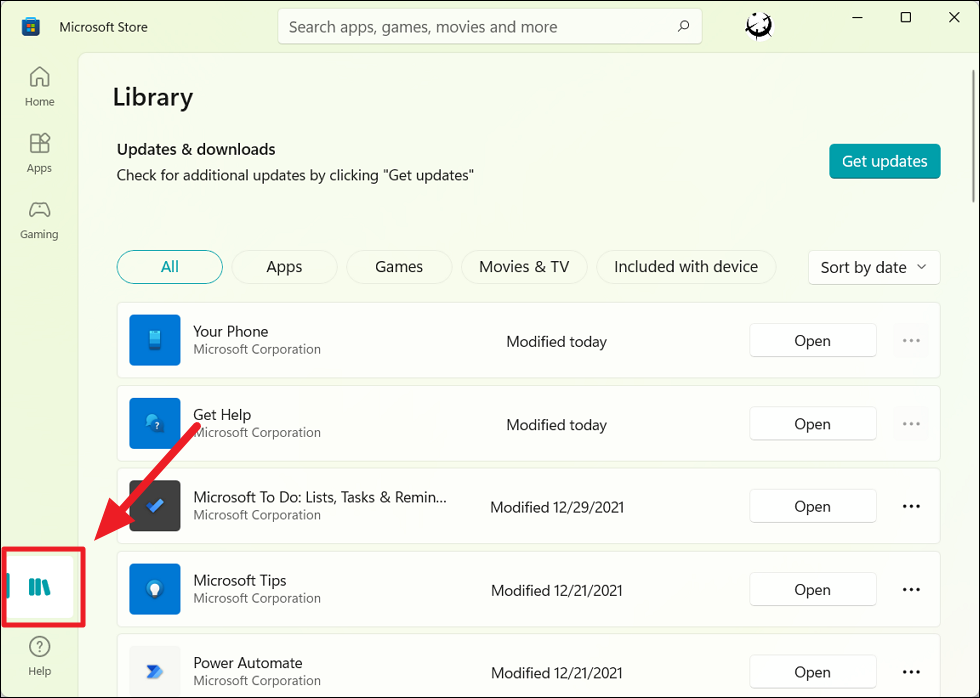Image resolution: width=980 pixels, height=698 pixels.
Task: Click the Microsoft Store logo icon
Action: [x=31, y=27]
